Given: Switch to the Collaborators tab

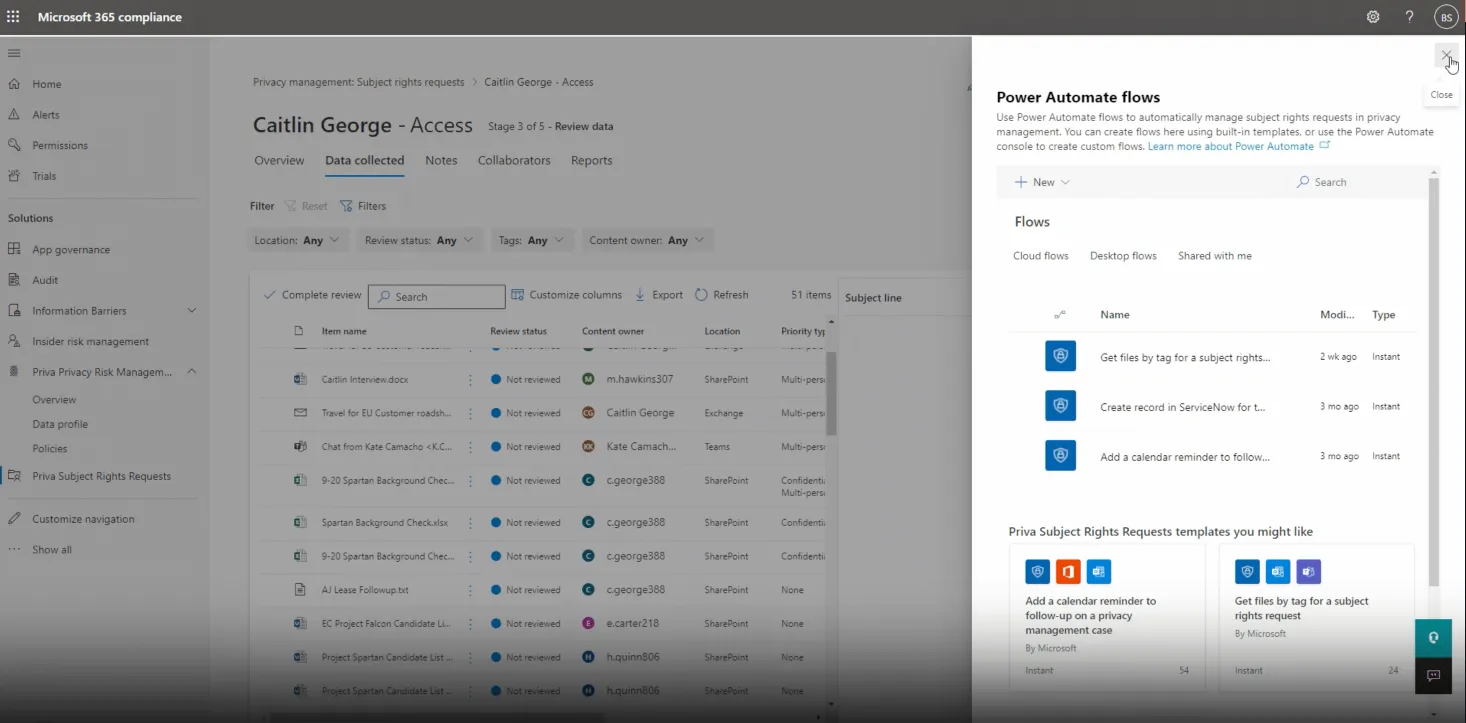Looking at the screenshot, I should (514, 160).
